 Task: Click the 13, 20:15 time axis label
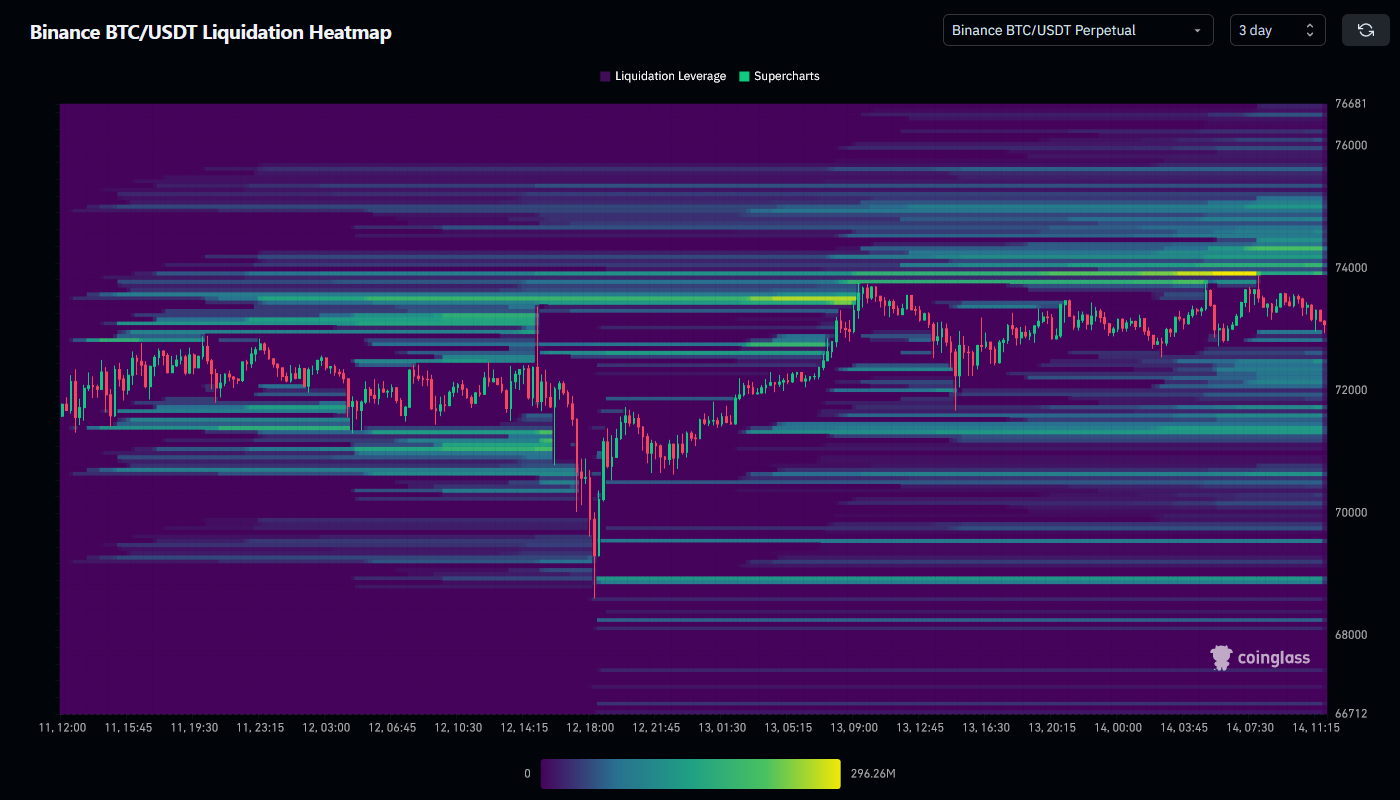tap(1052, 728)
